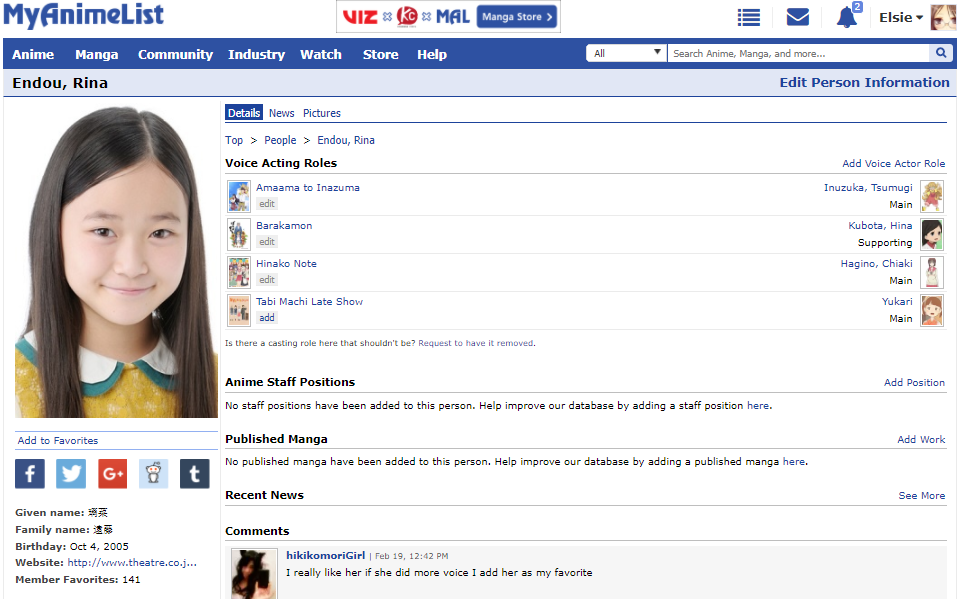964x599 pixels.
Task: Share the page on Google Plus
Action: [x=112, y=473]
